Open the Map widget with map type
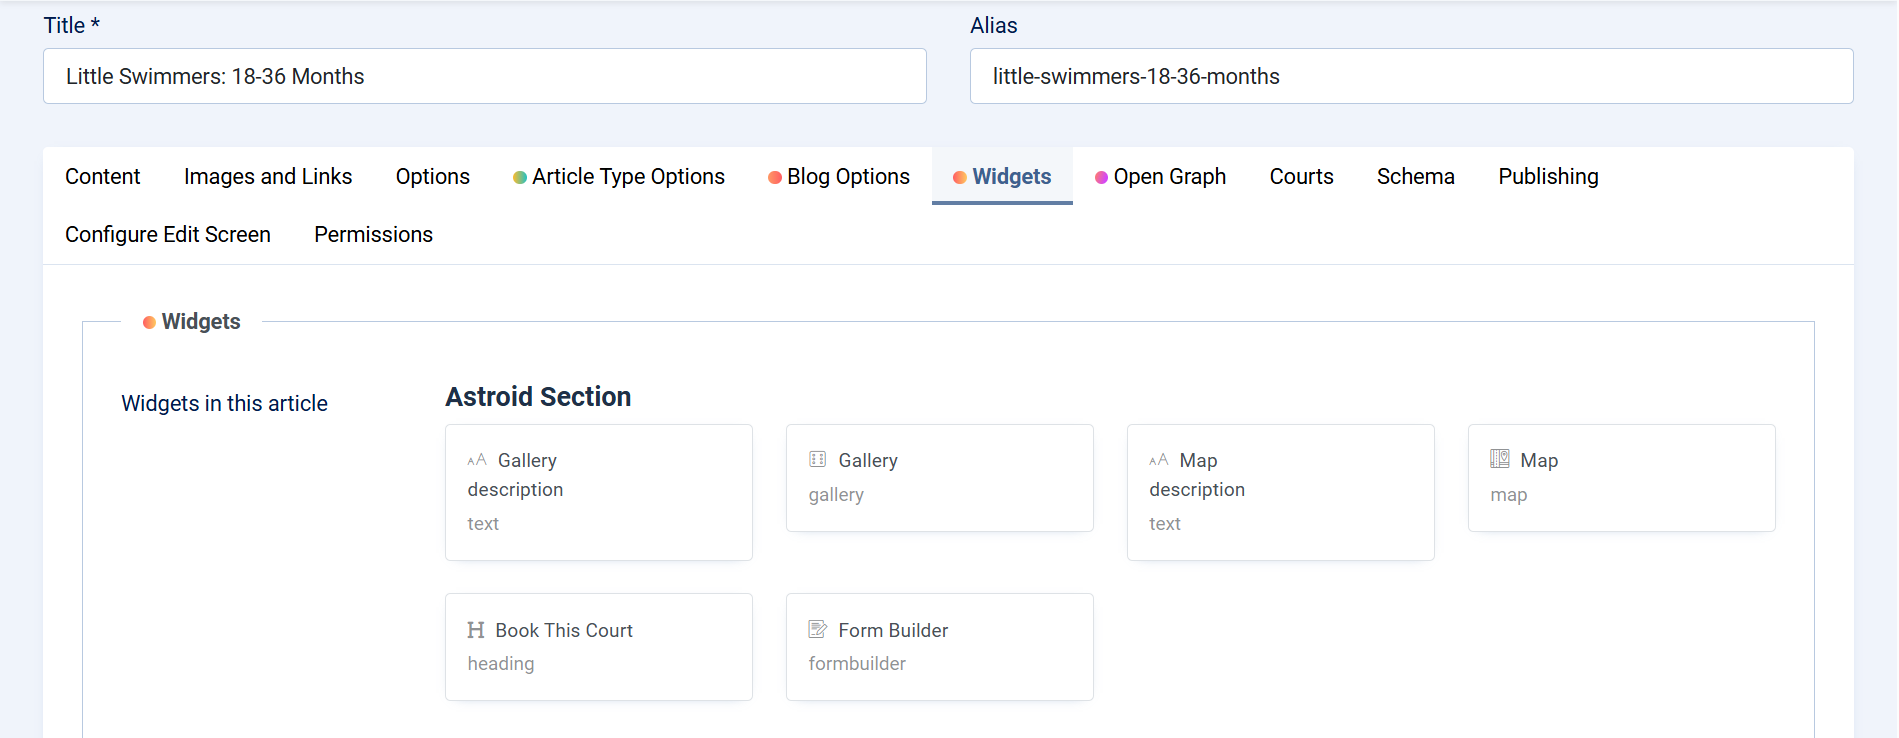 pos(1622,478)
